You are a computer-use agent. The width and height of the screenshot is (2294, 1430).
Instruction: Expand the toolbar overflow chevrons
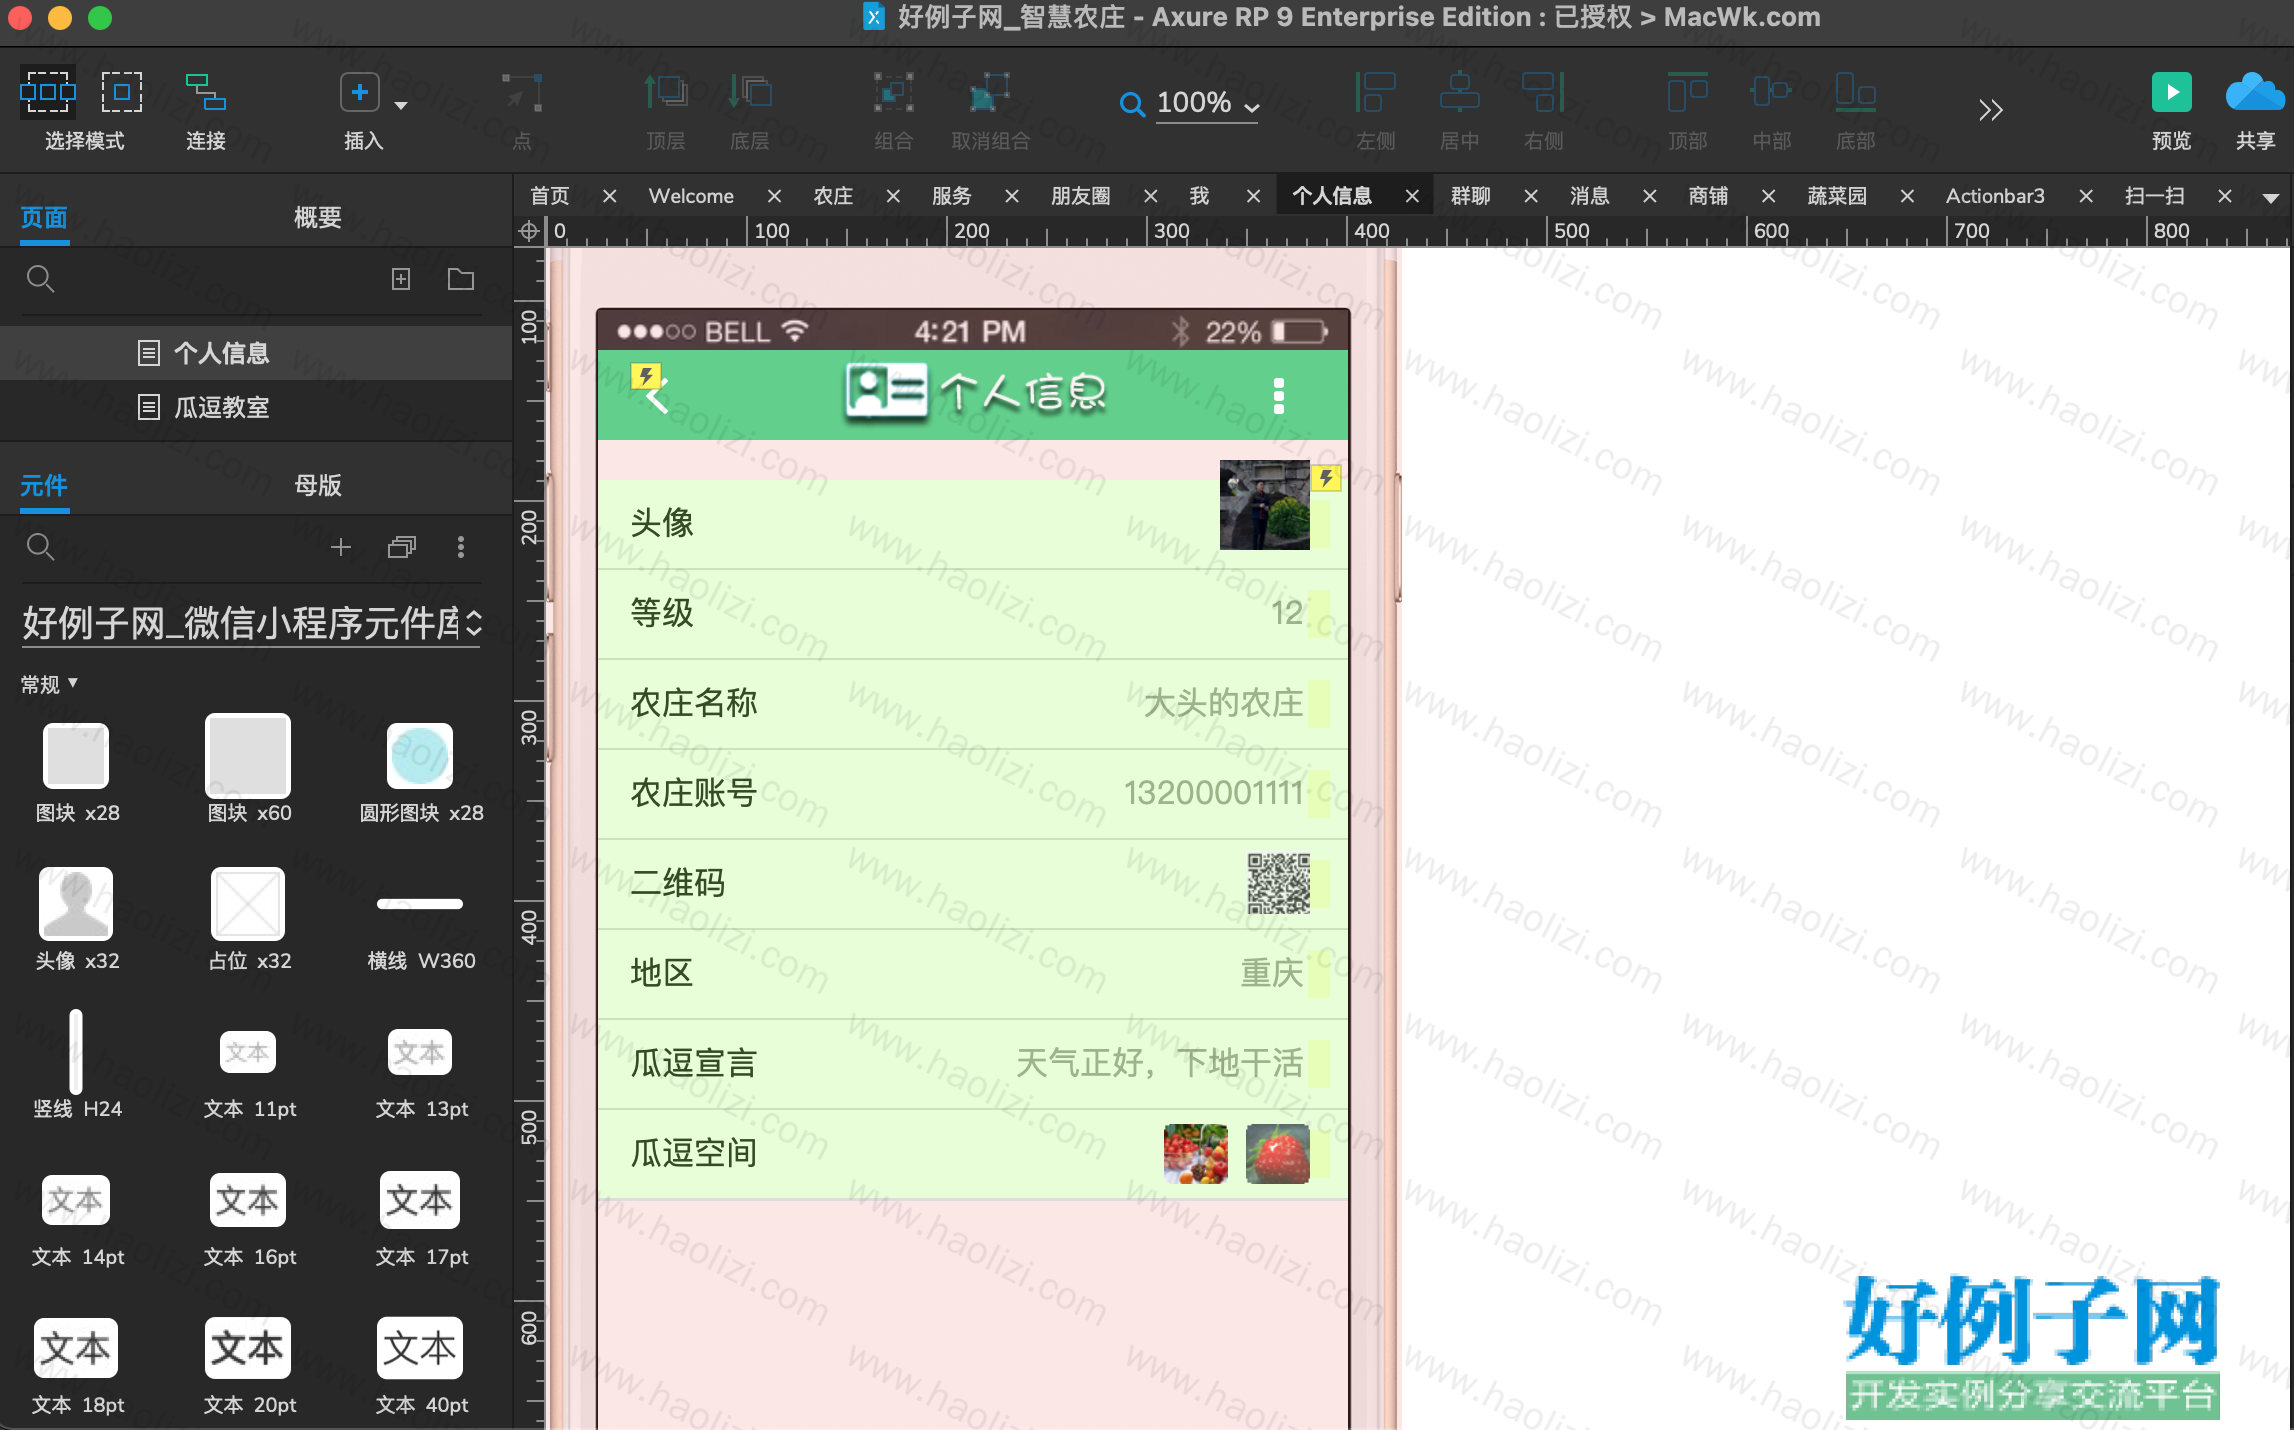tap(1990, 109)
